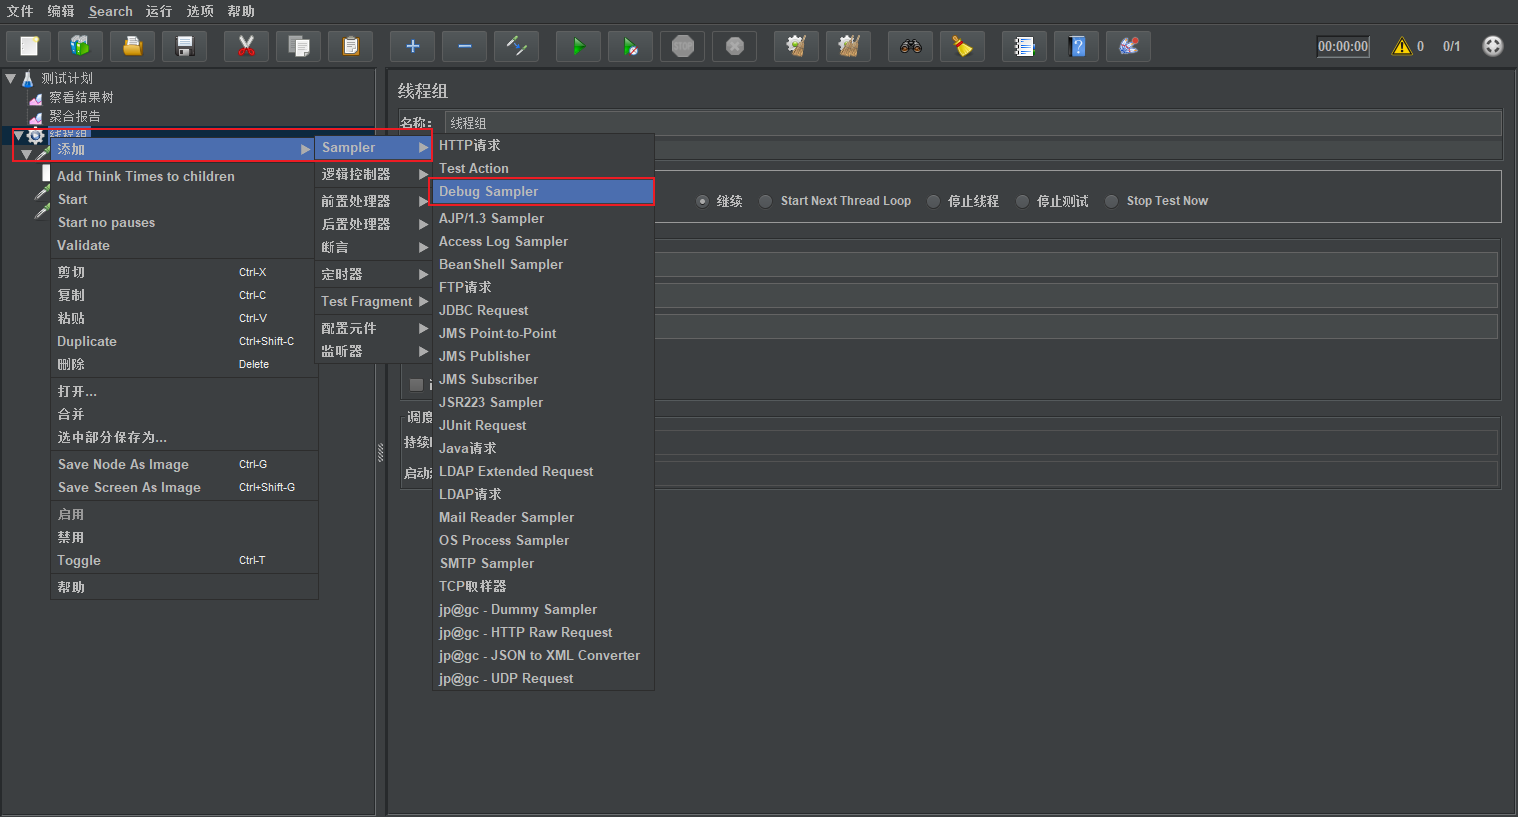Collapse the 测试计划 tree node arrow
The height and width of the screenshot is (817, 1518).
[x=11, y=78]
